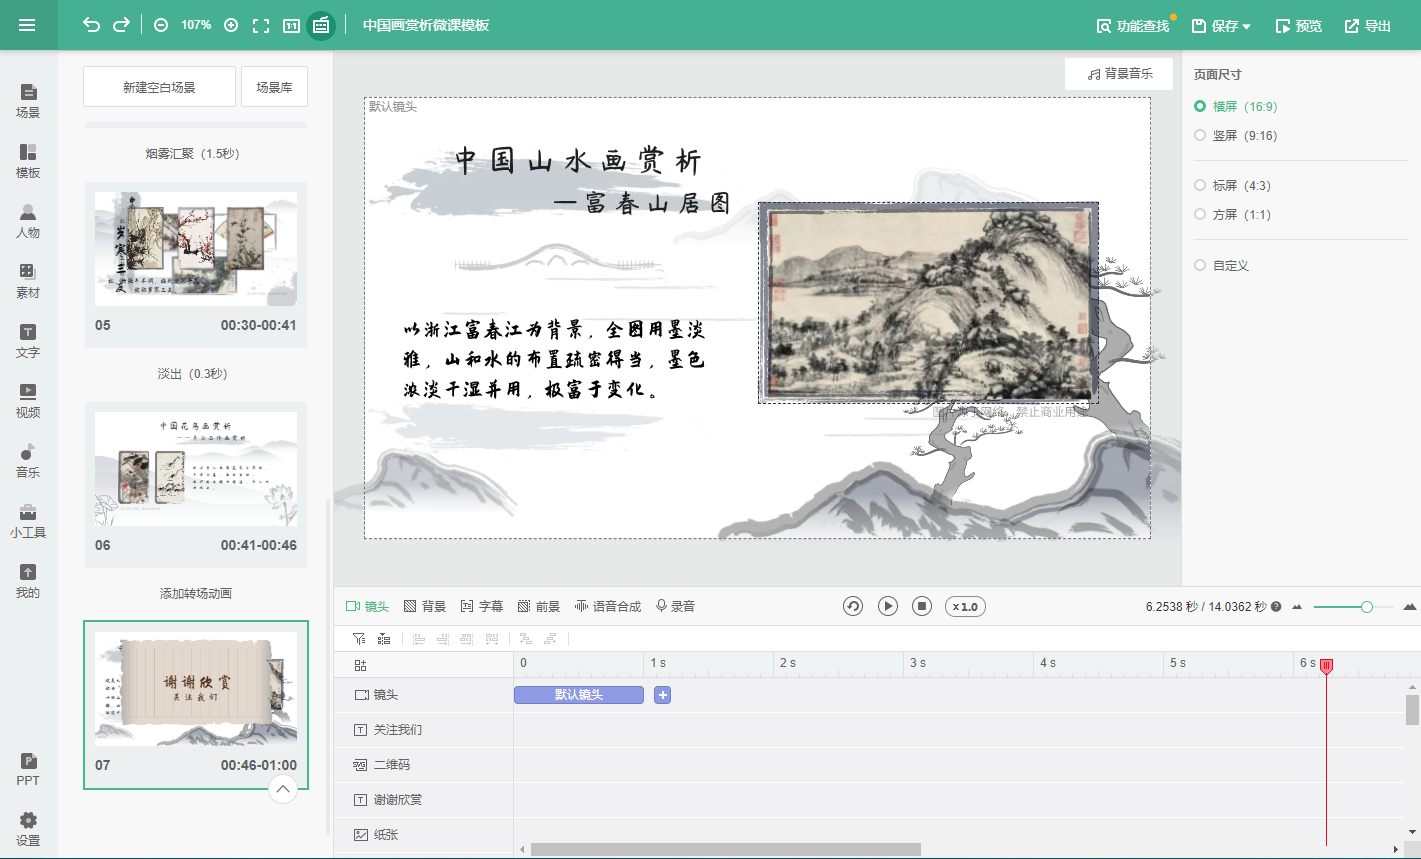This screenshot has width=1421, height=859.
Task: Select 标屏 (4:3) page size
Action: (x=1232, y=185)
